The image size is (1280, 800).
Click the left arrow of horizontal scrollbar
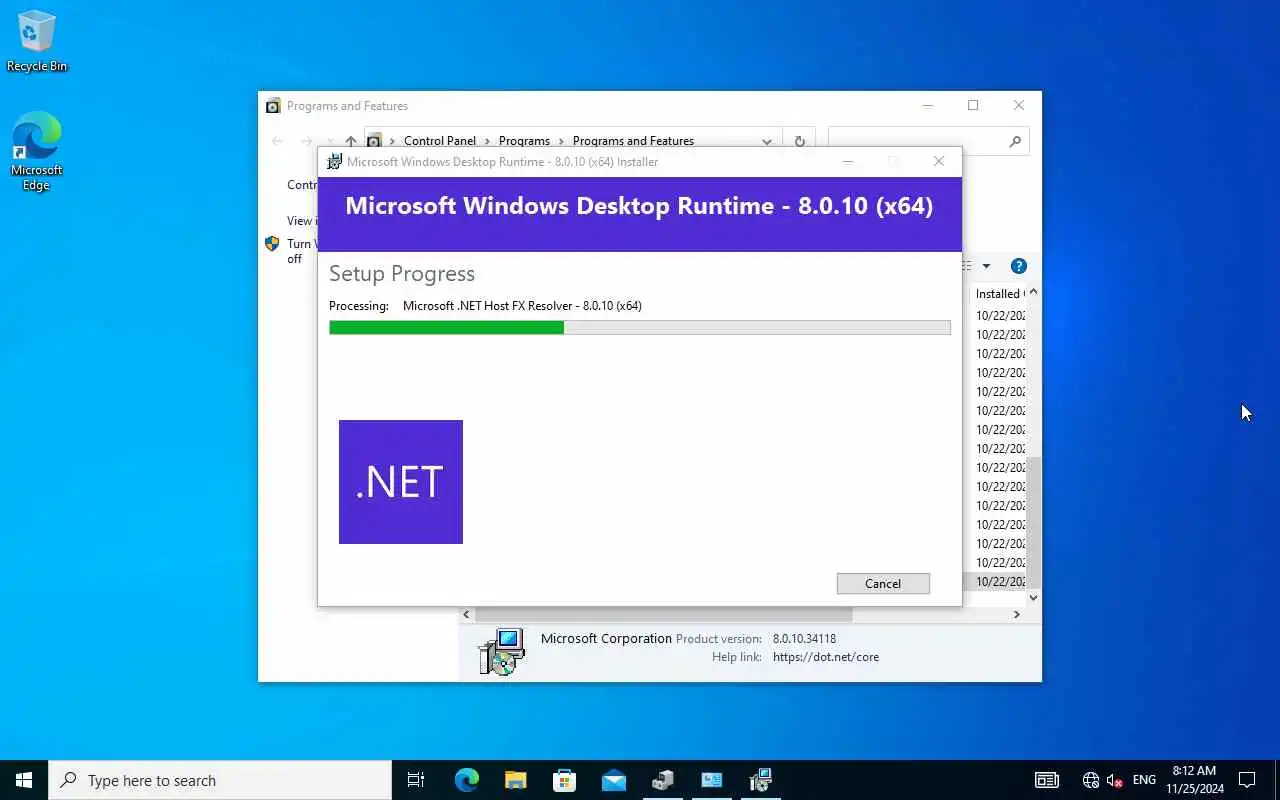click(x=466, y=615)
